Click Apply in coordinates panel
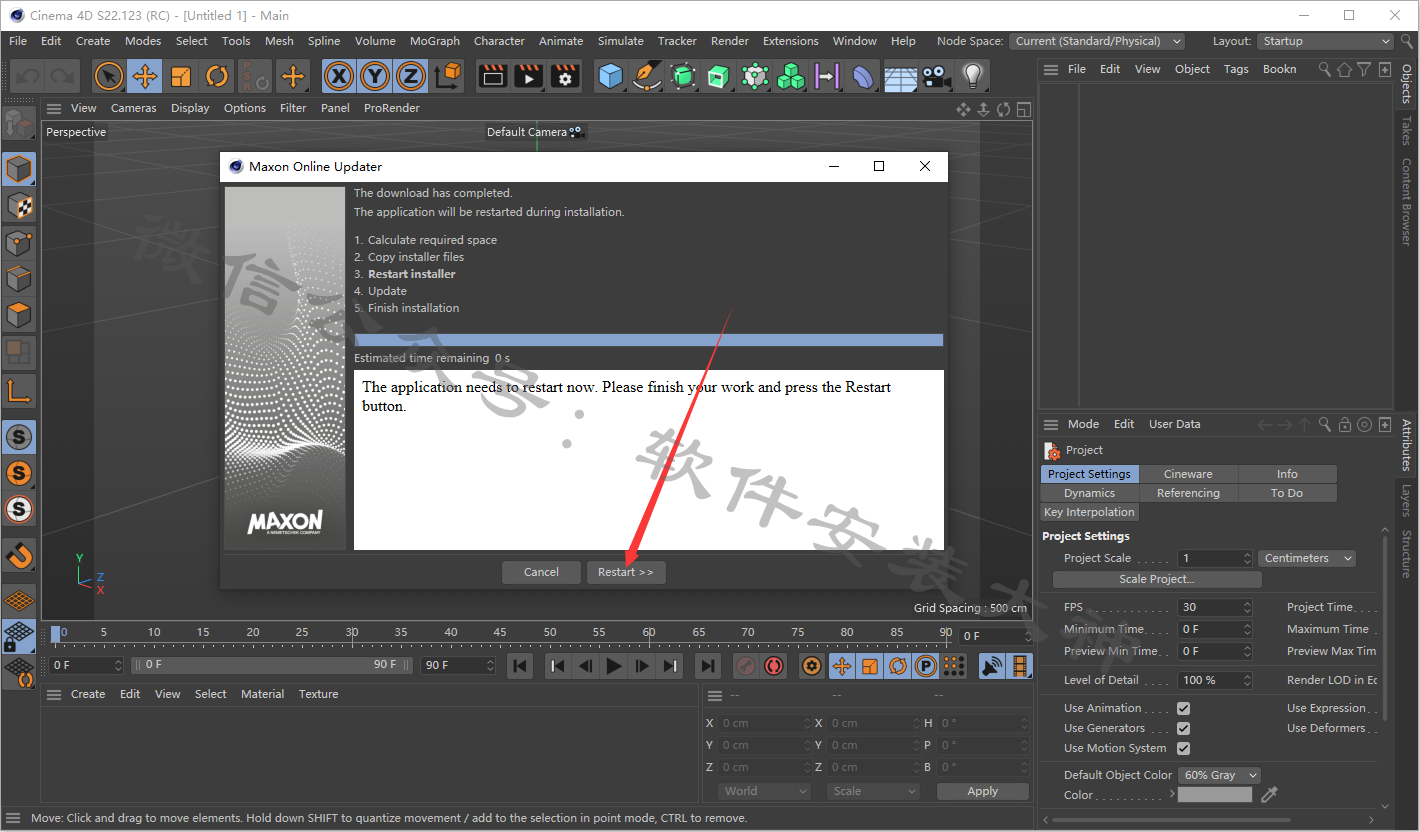Viewport: 1420px width, 832px height. click(x=982, y=791)
